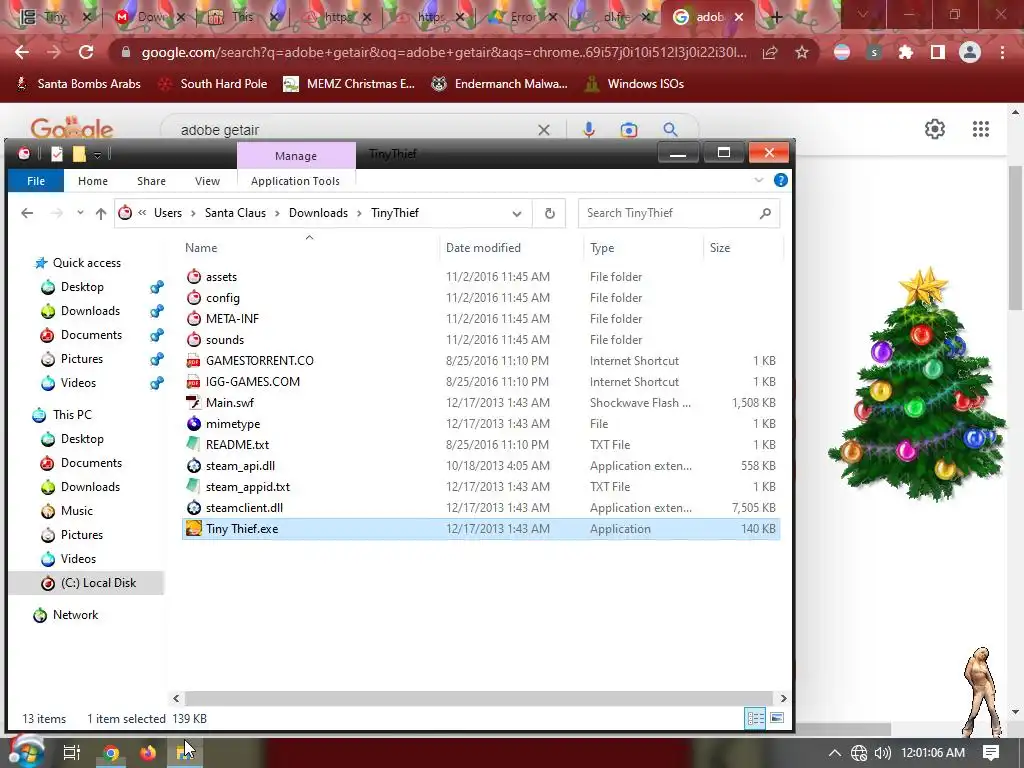Expand the Explorer ribbon chevron
This screenshot has height=768, width=1024.
coord(758,180)
